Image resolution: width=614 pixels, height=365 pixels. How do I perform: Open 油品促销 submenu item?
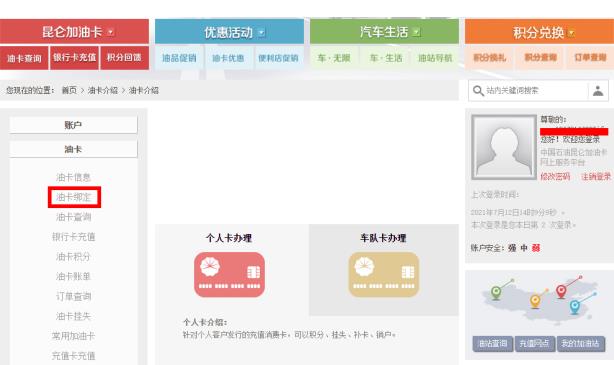(179, 58)
